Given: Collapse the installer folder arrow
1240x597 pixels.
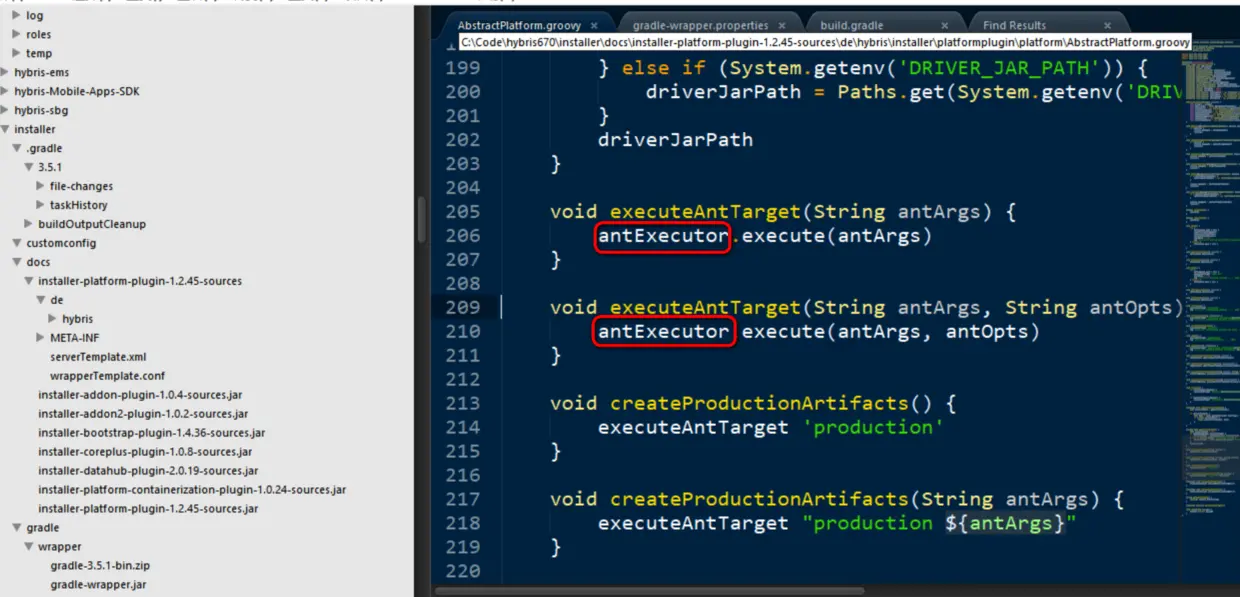Looking at the screenshot, I should tap(6, 129).
